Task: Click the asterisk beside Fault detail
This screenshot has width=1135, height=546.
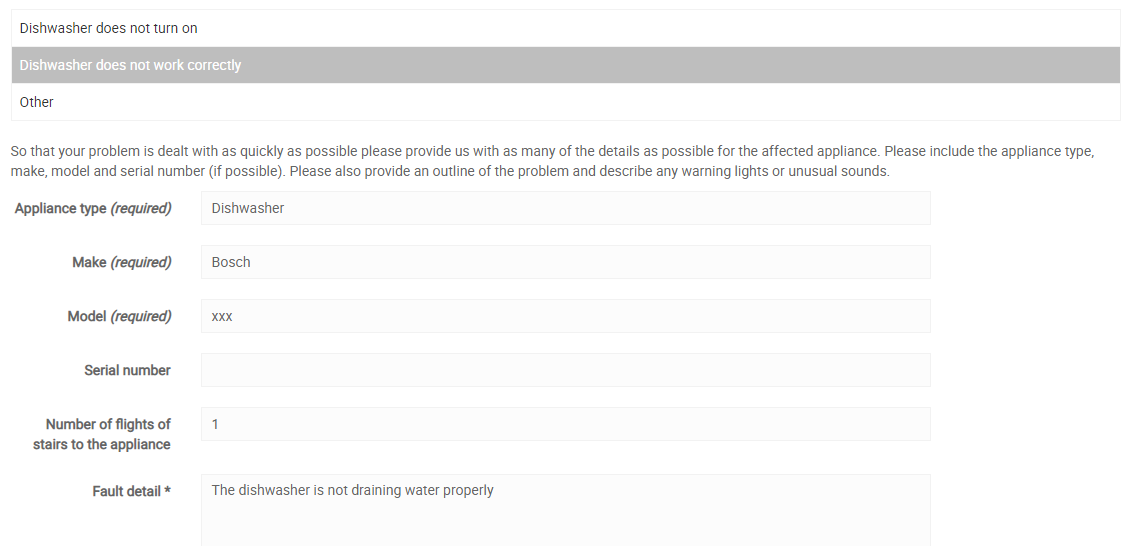Action: (167, 490)
